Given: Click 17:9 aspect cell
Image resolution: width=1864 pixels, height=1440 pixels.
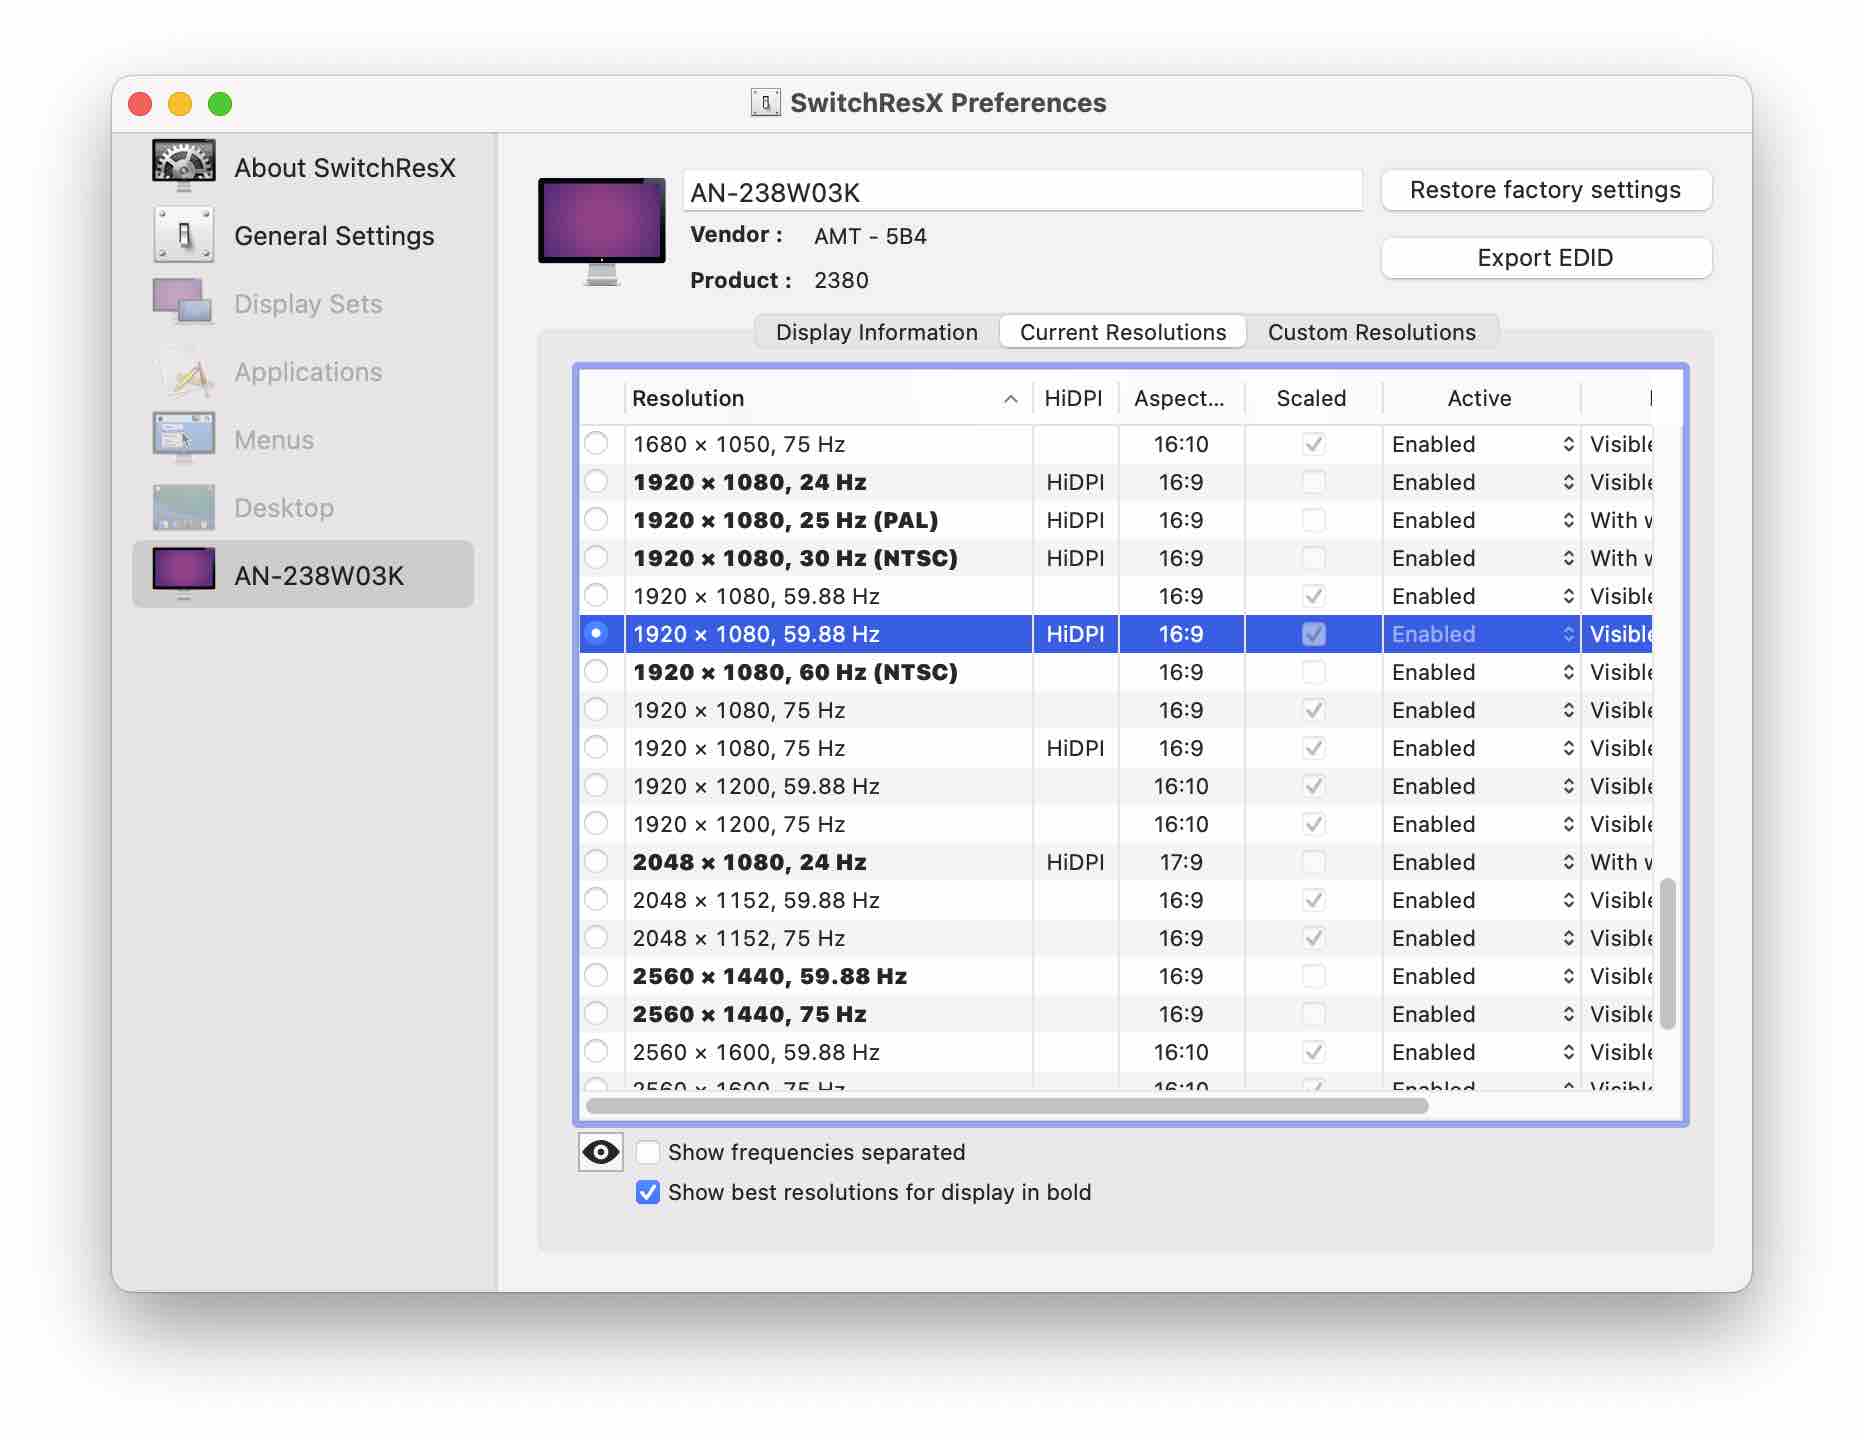Looking at the screenshot, I should pyautogui.click(x=1181, y=862).
